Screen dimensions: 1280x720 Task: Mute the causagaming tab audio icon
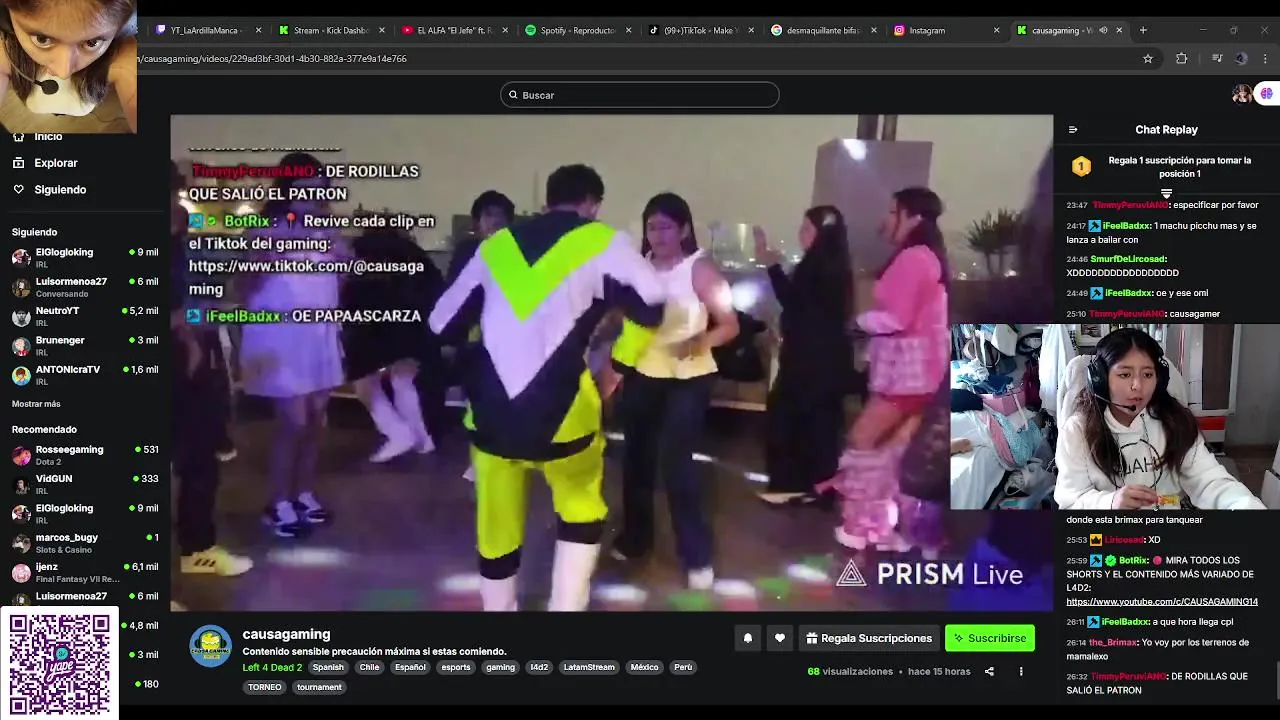[x=1103, y=30]
